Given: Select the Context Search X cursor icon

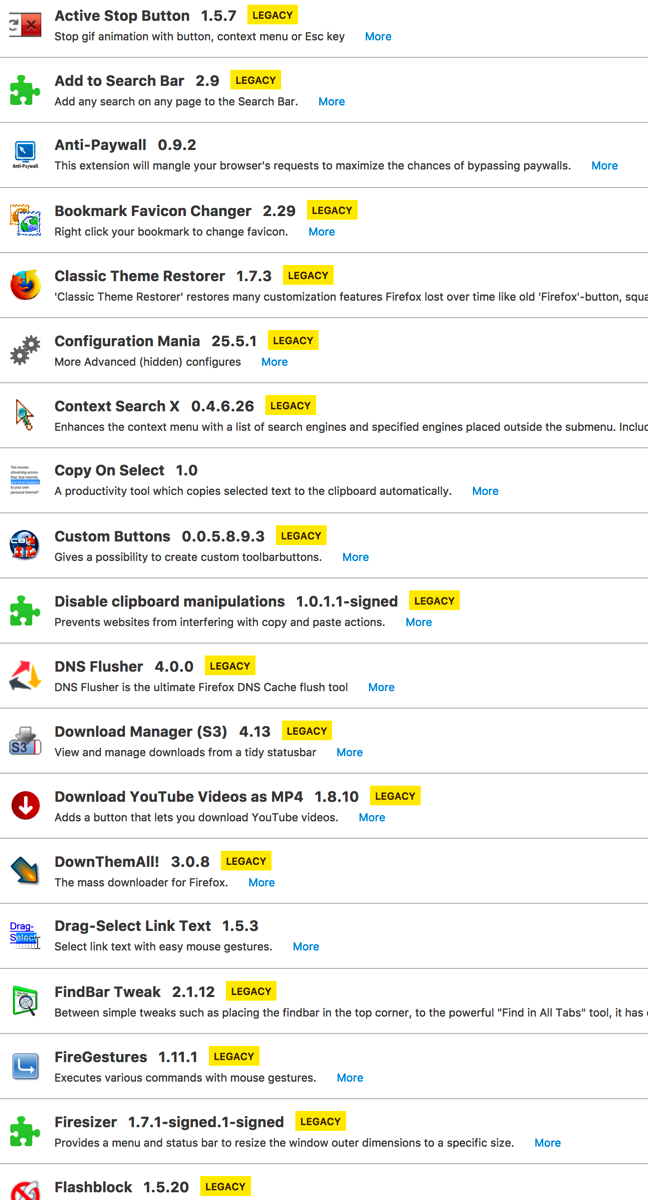Looking at the screenshot, I should (x=24, y=415).
